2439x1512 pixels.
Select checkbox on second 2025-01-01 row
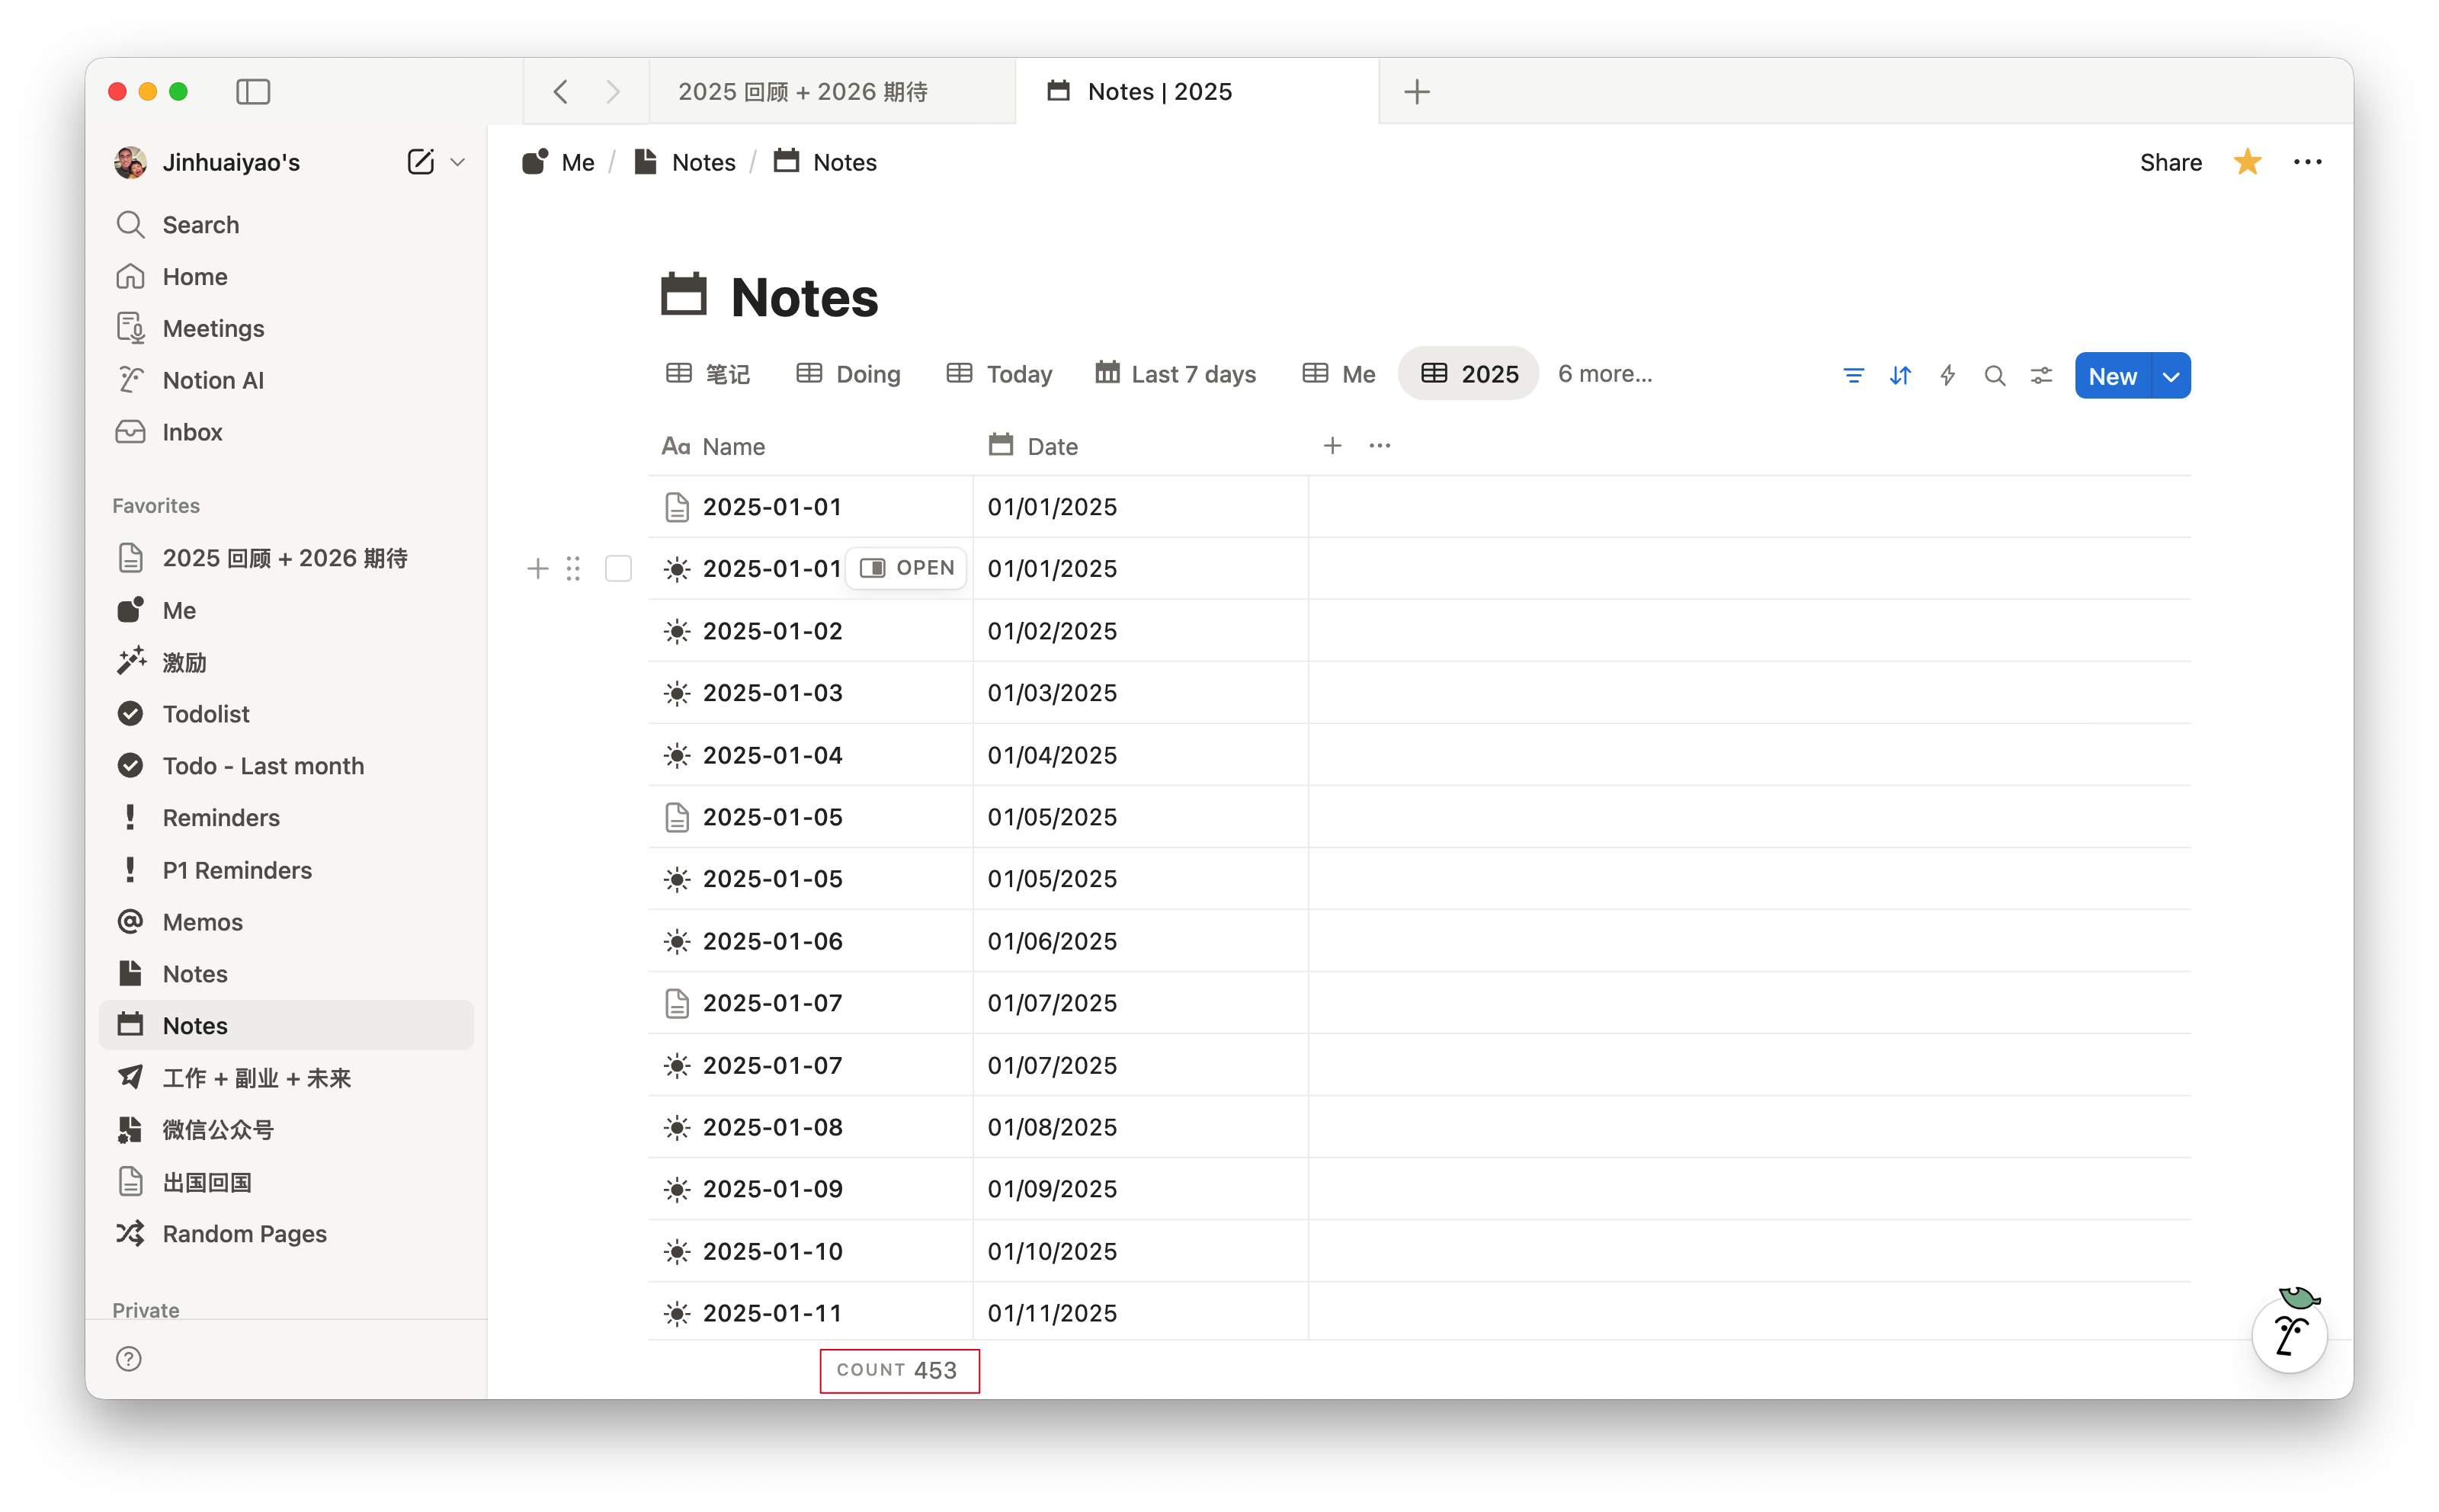pos(618,568)
